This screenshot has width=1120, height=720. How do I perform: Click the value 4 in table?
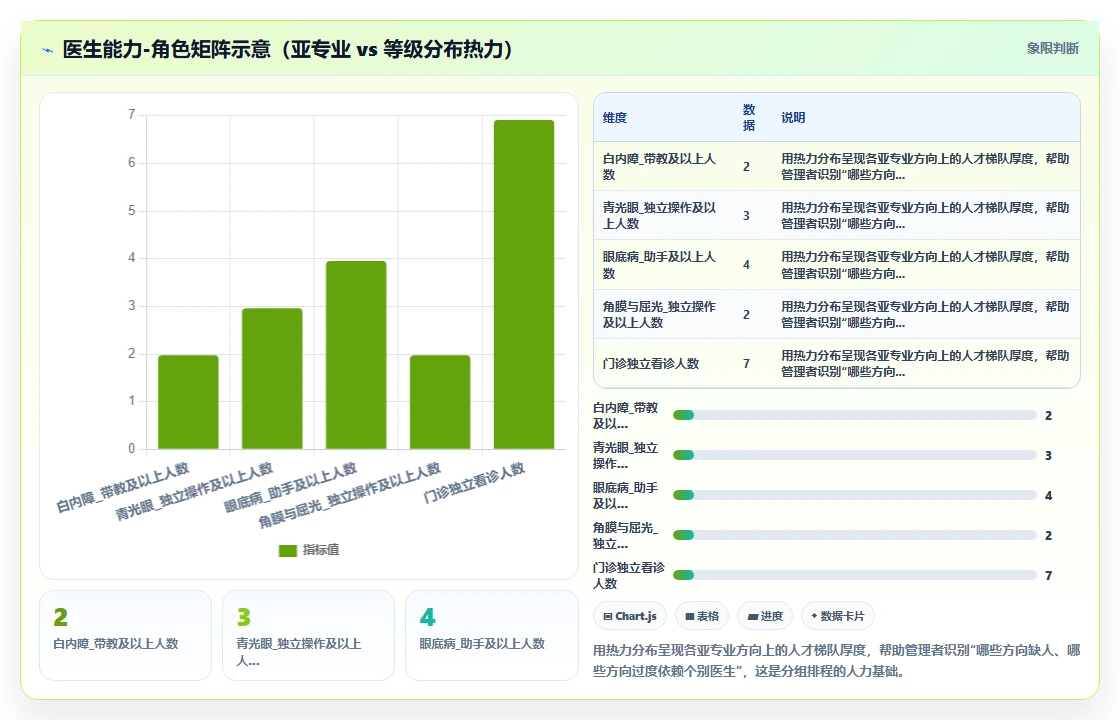click(x=746, y=265)
